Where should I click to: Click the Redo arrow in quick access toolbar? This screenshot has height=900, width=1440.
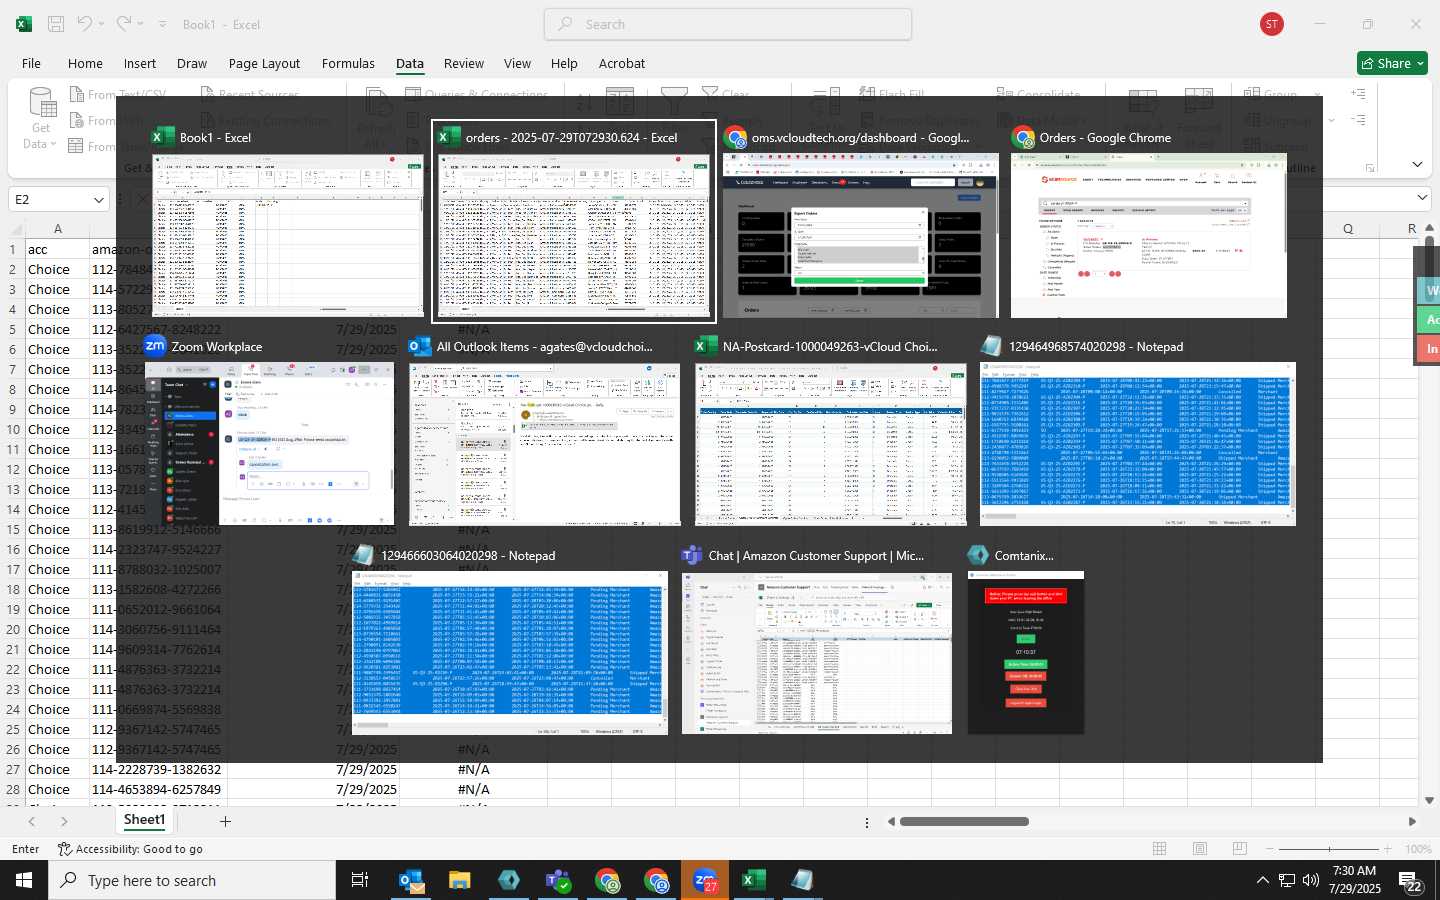(x=123, y=24)
